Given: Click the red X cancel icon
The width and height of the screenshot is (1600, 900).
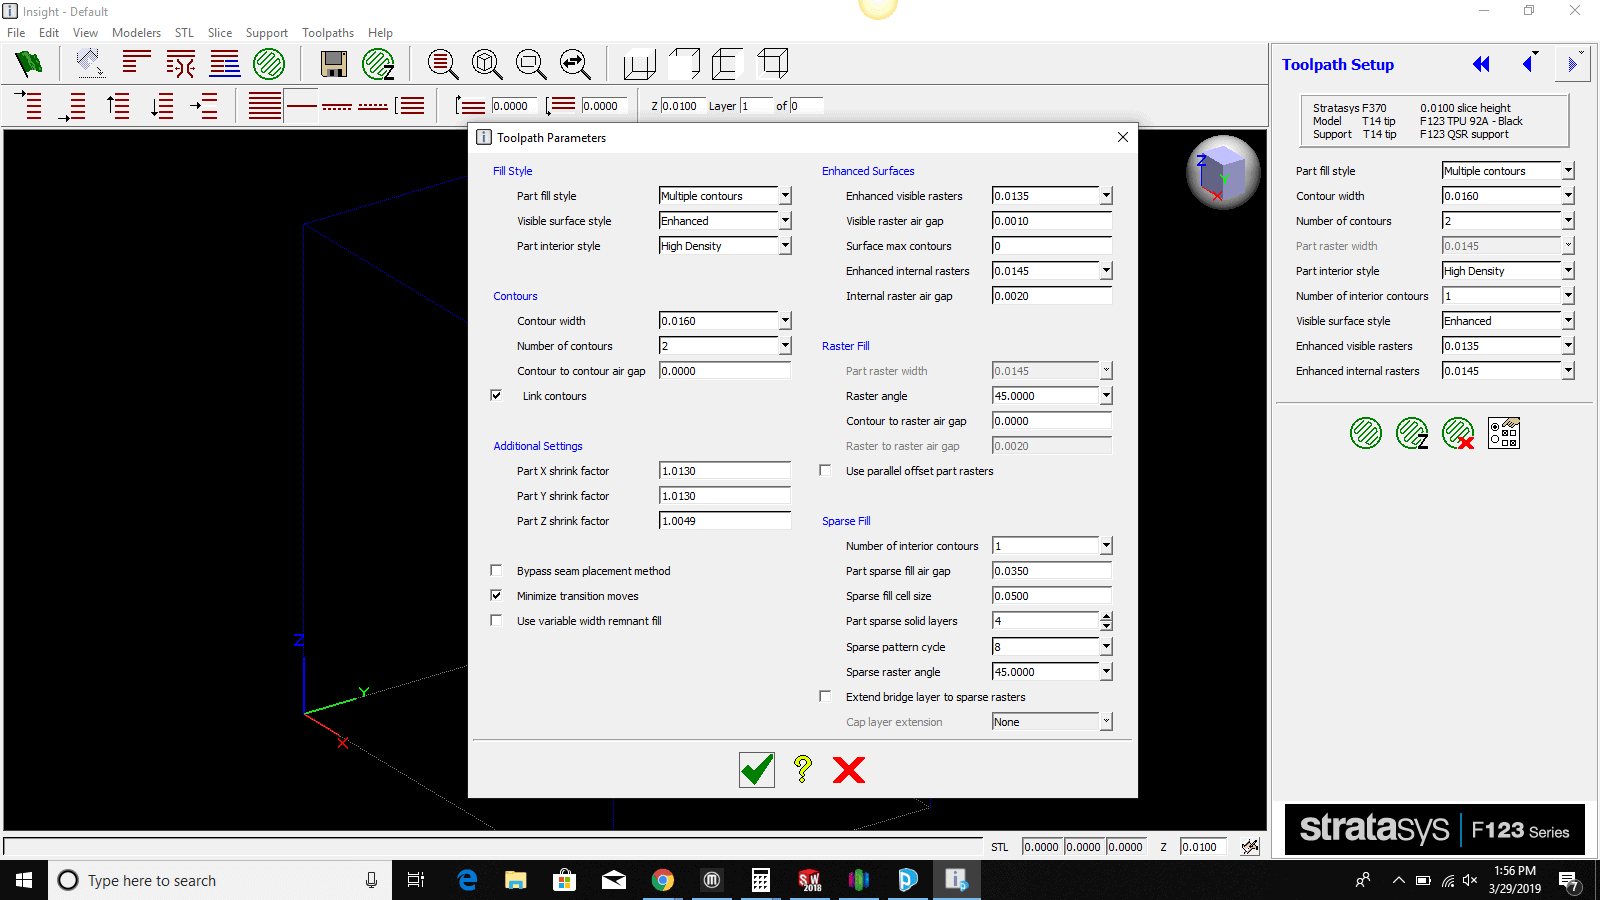Looking at the screenshot, I should pos(848,769).
